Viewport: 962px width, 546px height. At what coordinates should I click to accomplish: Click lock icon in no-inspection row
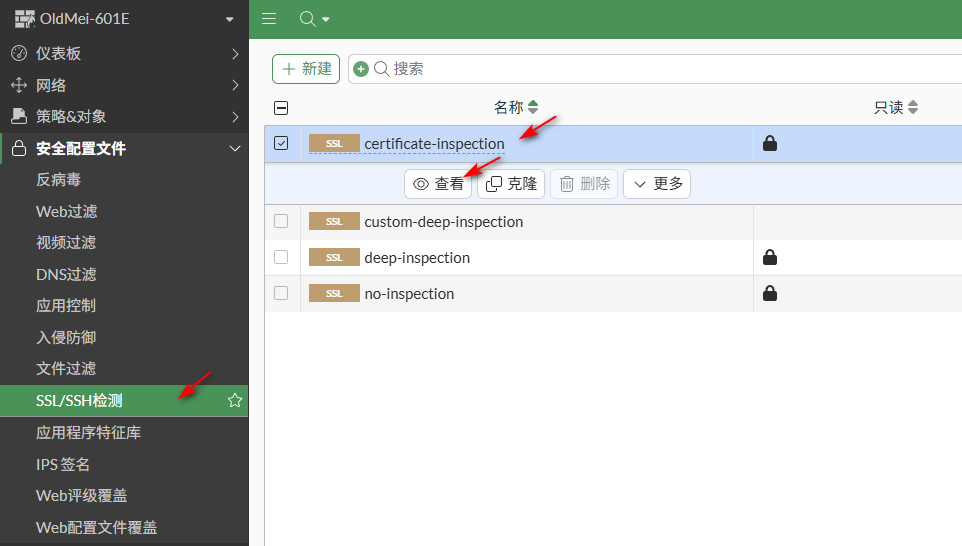770,293
